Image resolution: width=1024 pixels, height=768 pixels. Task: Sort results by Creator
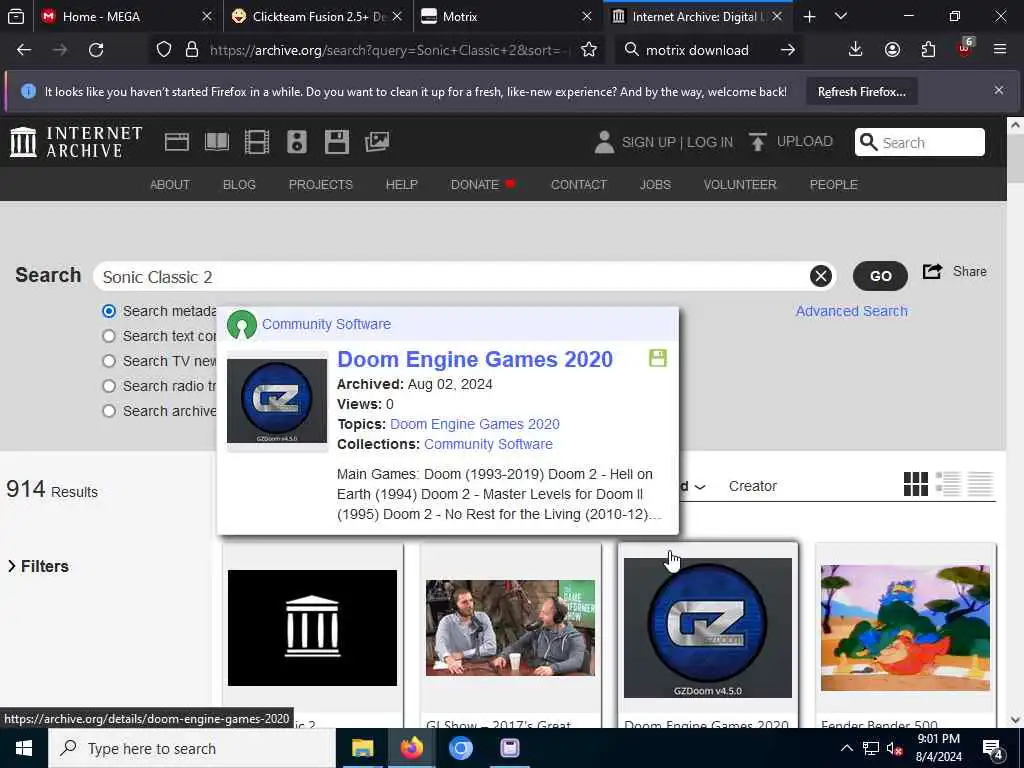pyautogui.click(x=752, y=487)
